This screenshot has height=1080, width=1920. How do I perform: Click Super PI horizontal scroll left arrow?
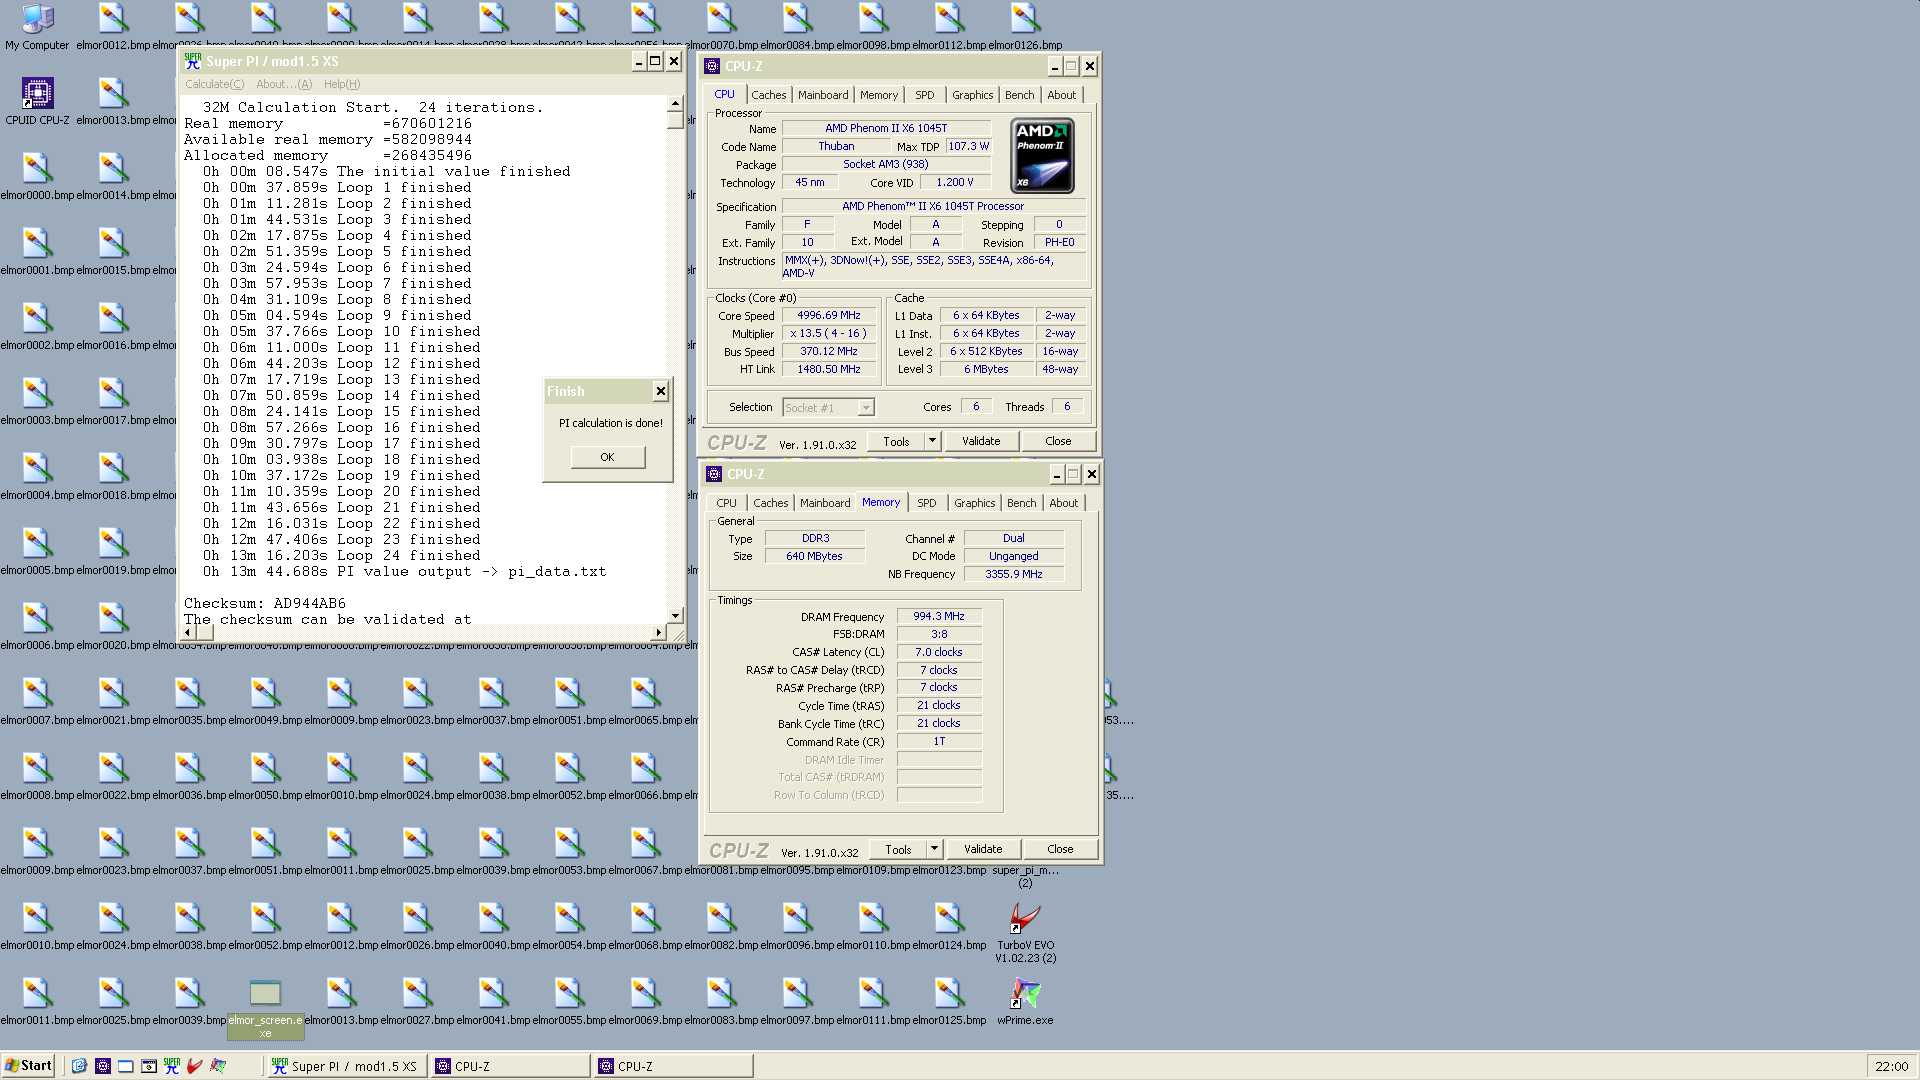(x=188, y=632)
